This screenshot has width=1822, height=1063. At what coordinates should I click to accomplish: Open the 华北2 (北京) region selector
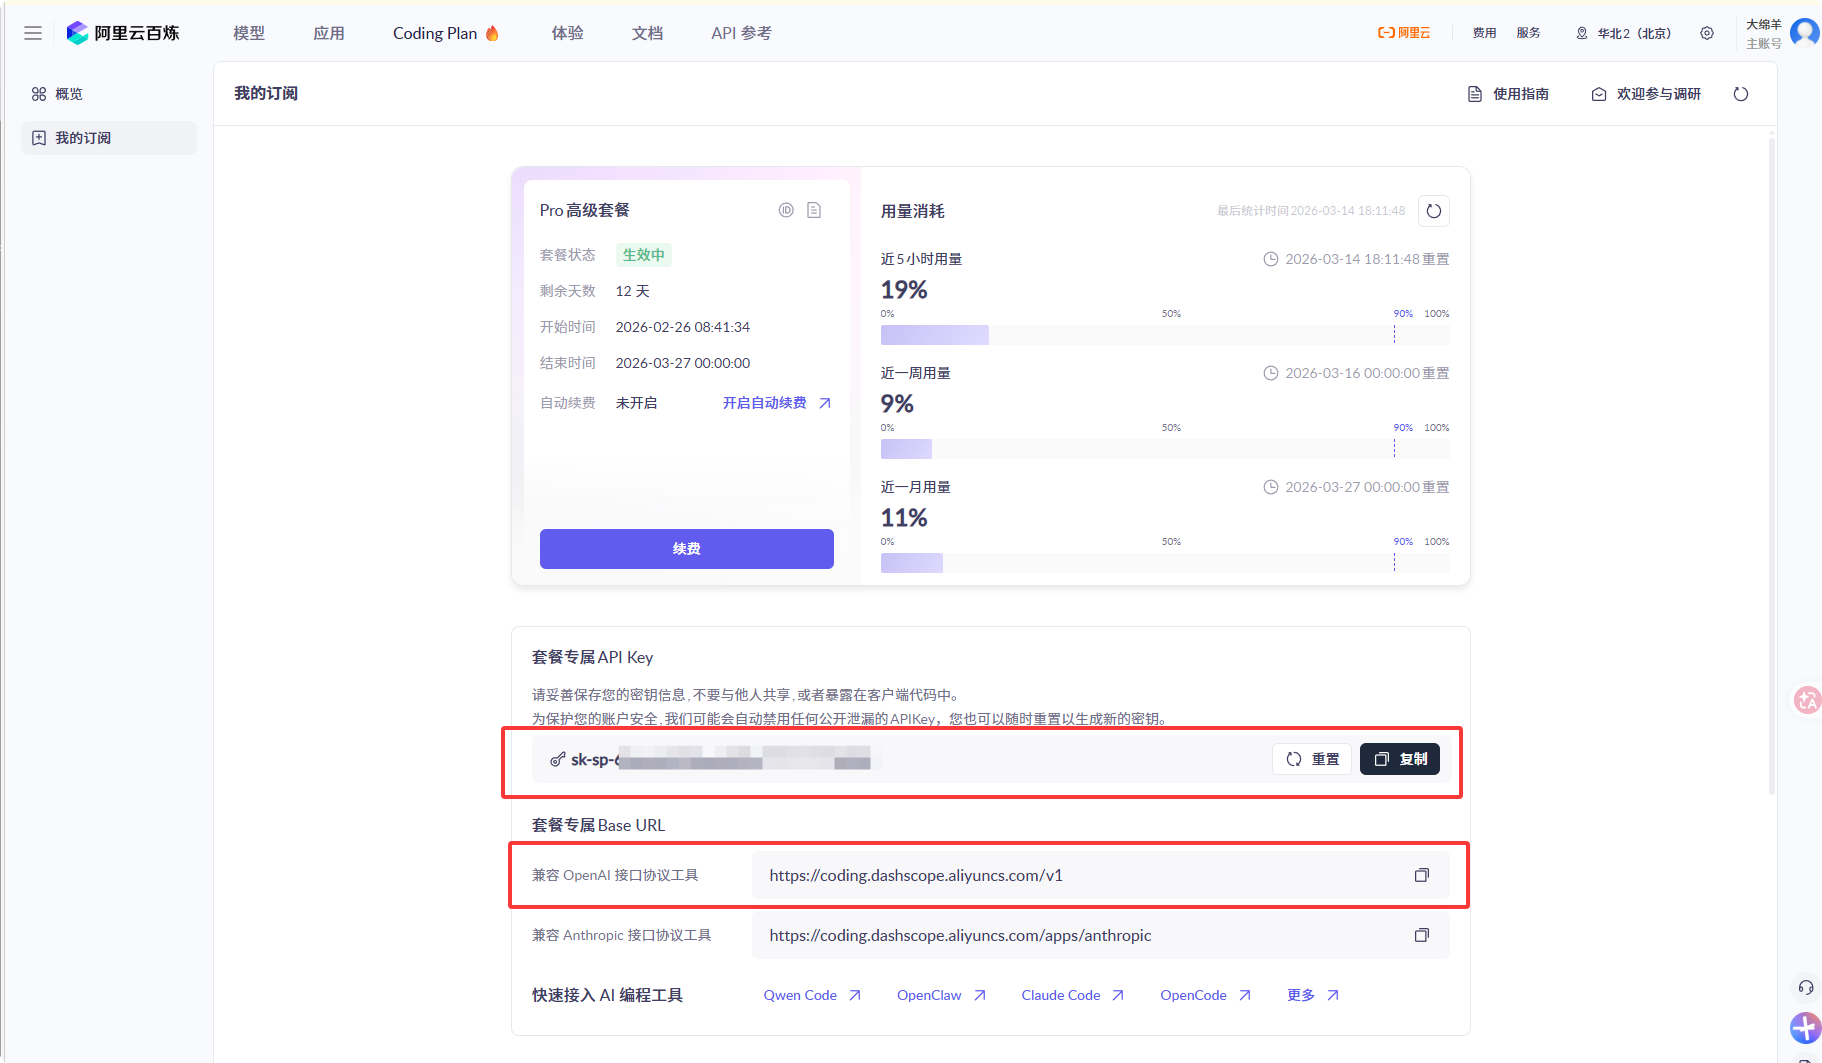1623,33
